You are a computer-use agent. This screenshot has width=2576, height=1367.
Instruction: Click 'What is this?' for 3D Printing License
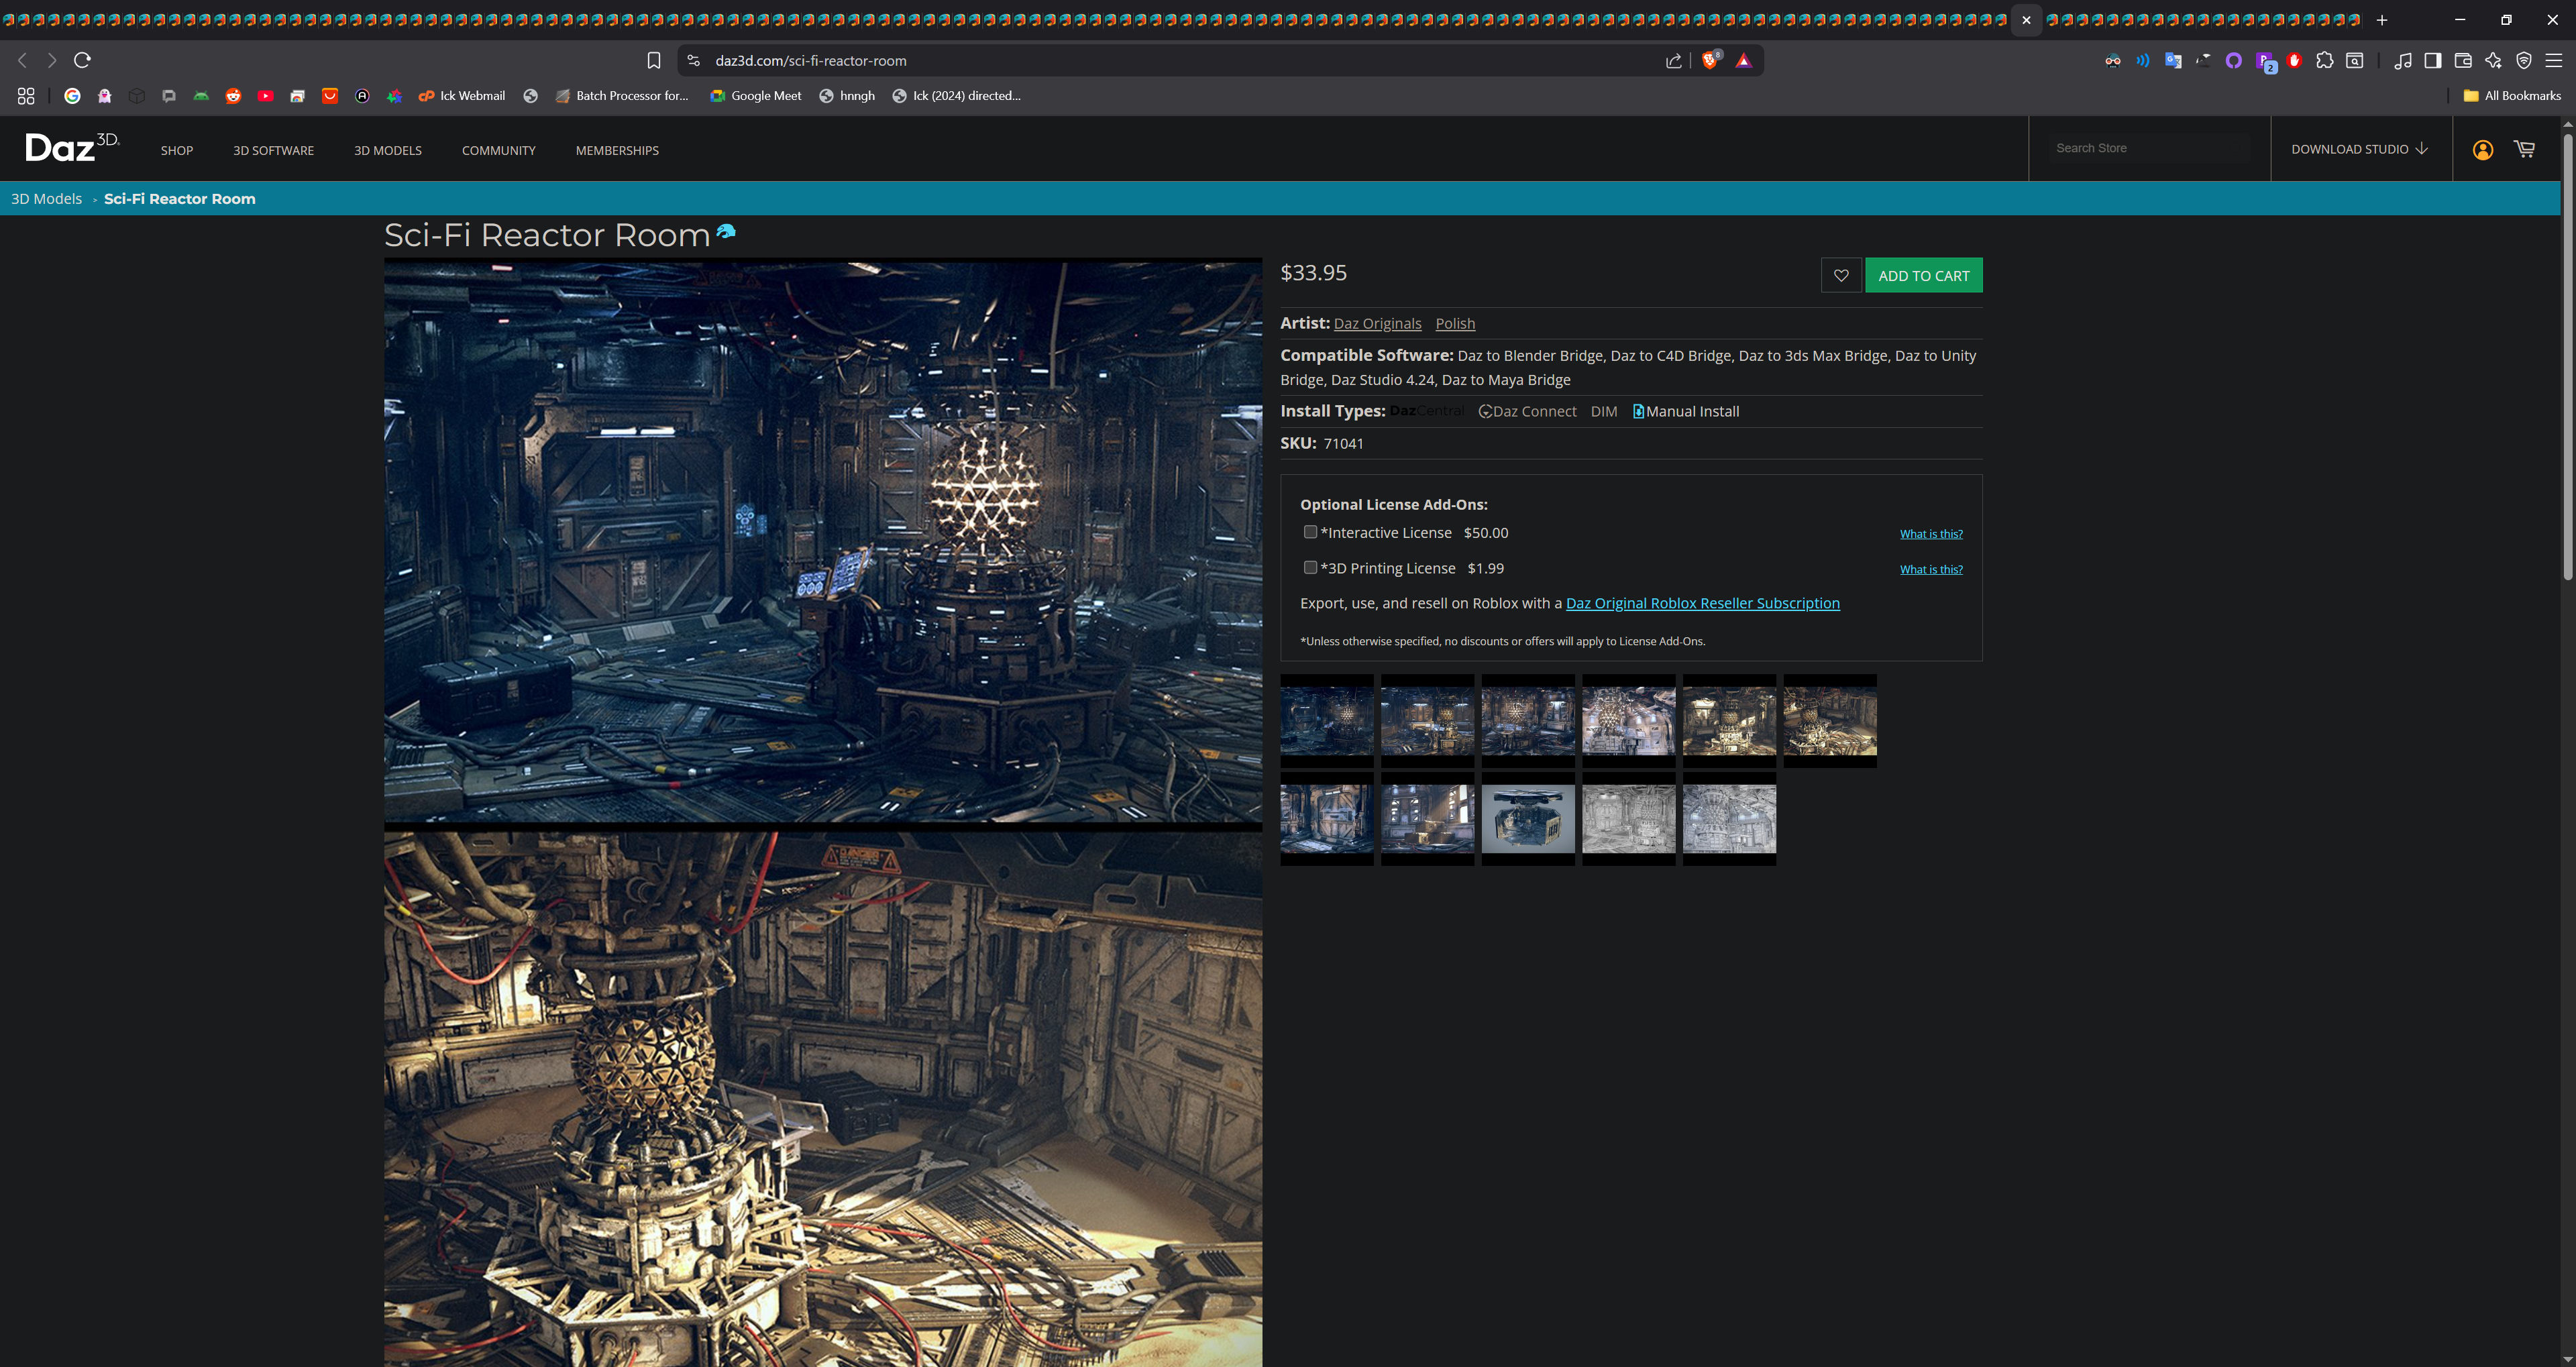coord(1931,569)
